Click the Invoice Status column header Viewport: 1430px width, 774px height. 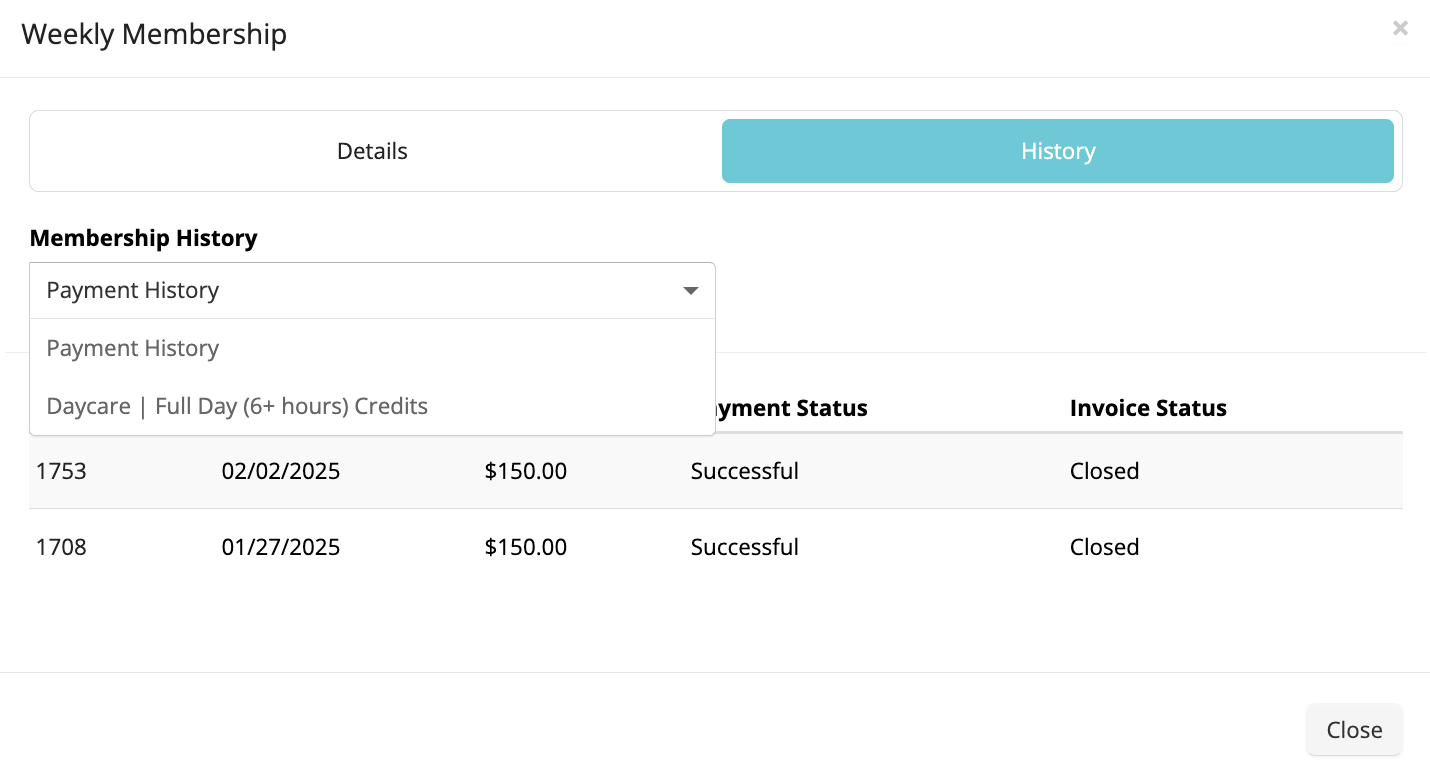[x=1148, y=408]
